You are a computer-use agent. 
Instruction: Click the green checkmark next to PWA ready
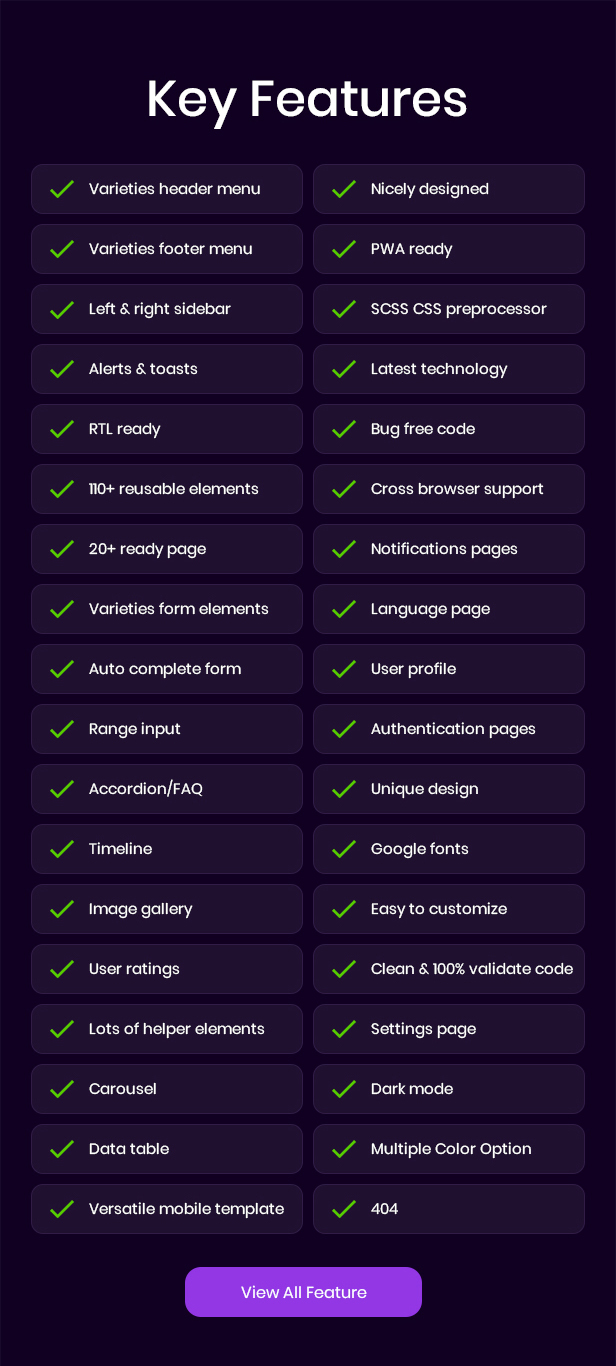344,249
